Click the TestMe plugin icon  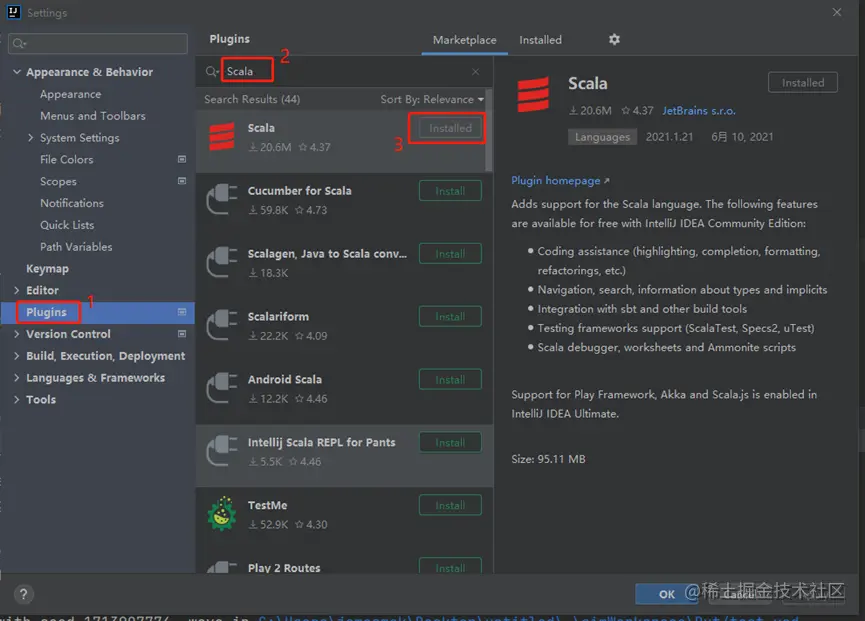coord(221,514)
